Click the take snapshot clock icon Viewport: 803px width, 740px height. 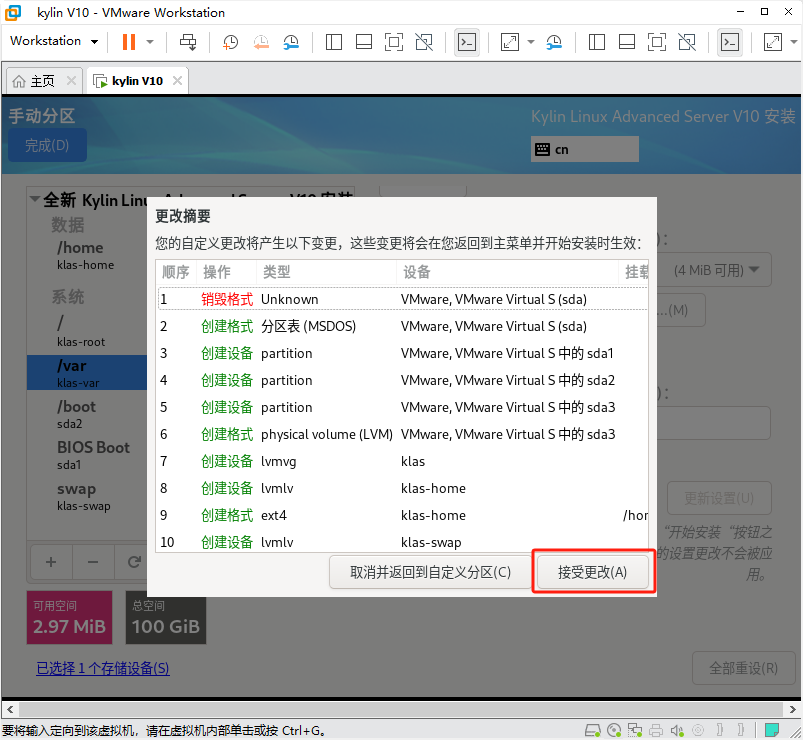230,42
